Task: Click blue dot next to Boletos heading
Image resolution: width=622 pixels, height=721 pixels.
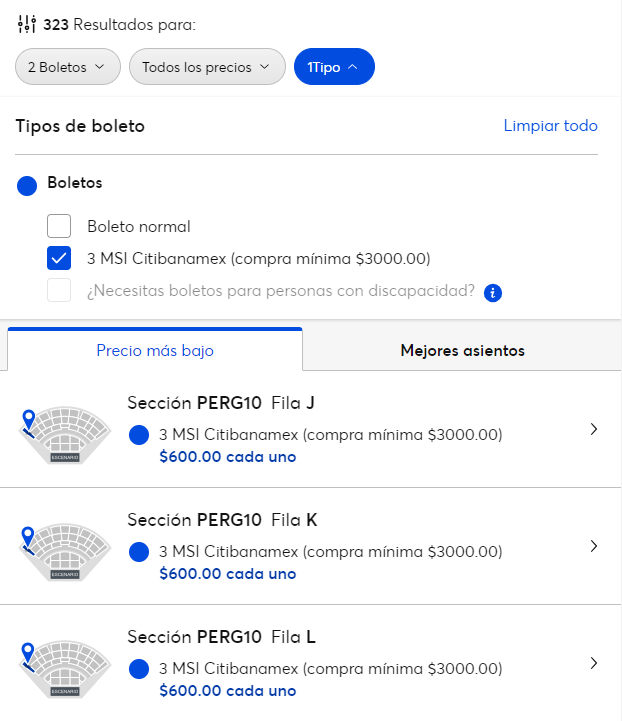Action: pos(27,185)
